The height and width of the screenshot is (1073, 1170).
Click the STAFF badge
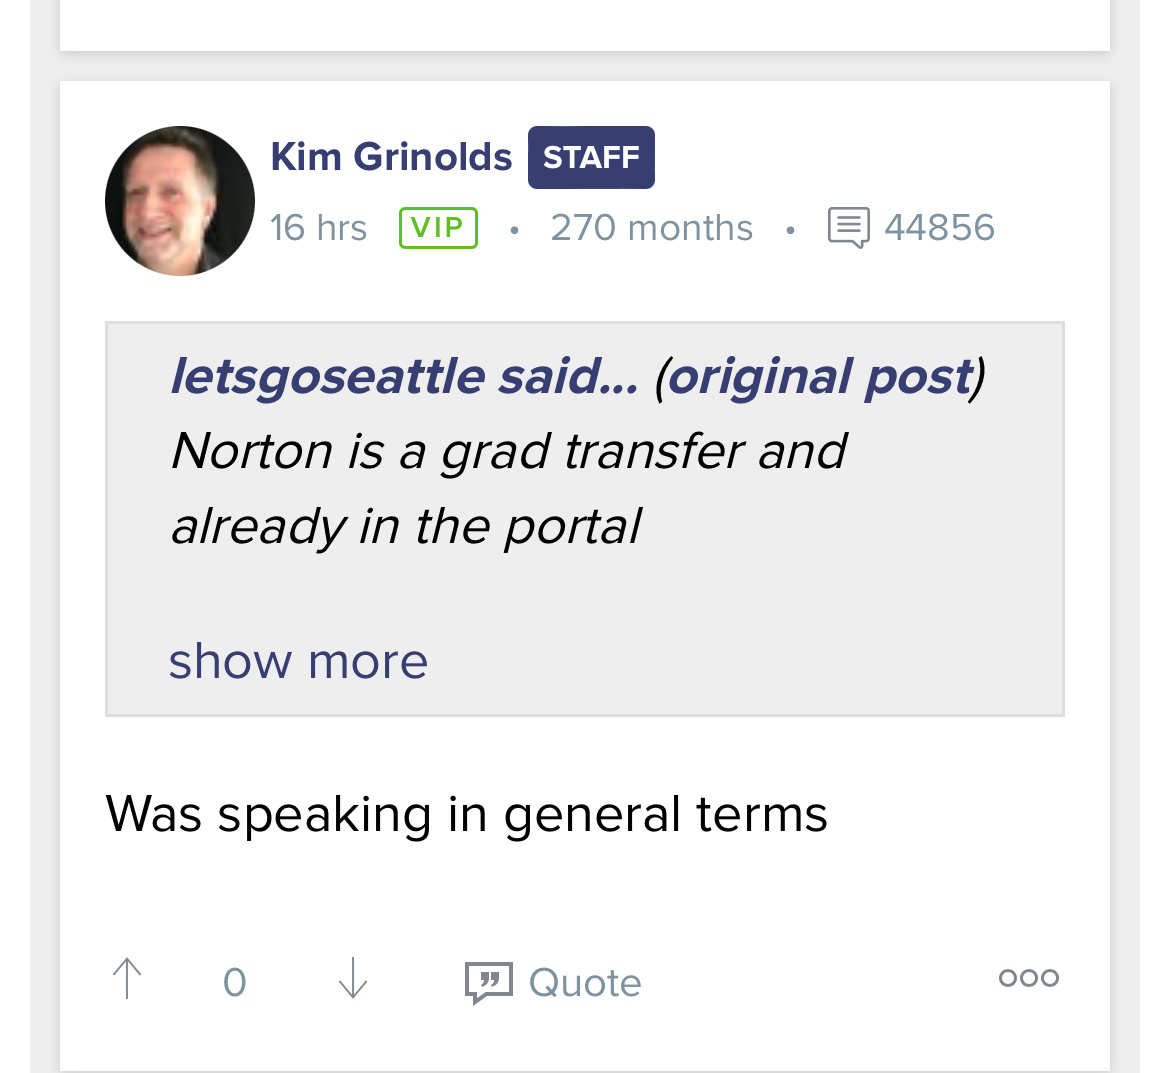[591, 157]
